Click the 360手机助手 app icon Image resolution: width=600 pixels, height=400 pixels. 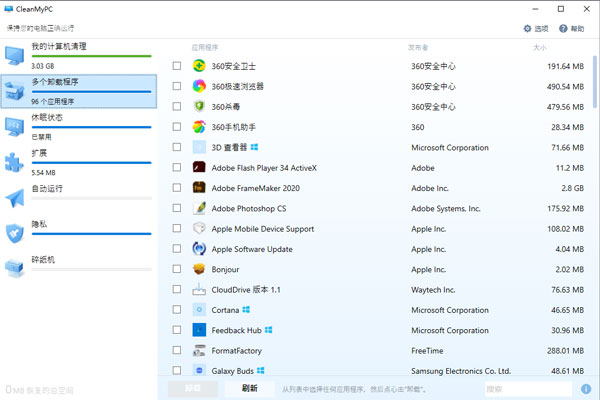(x=199, y=127)
